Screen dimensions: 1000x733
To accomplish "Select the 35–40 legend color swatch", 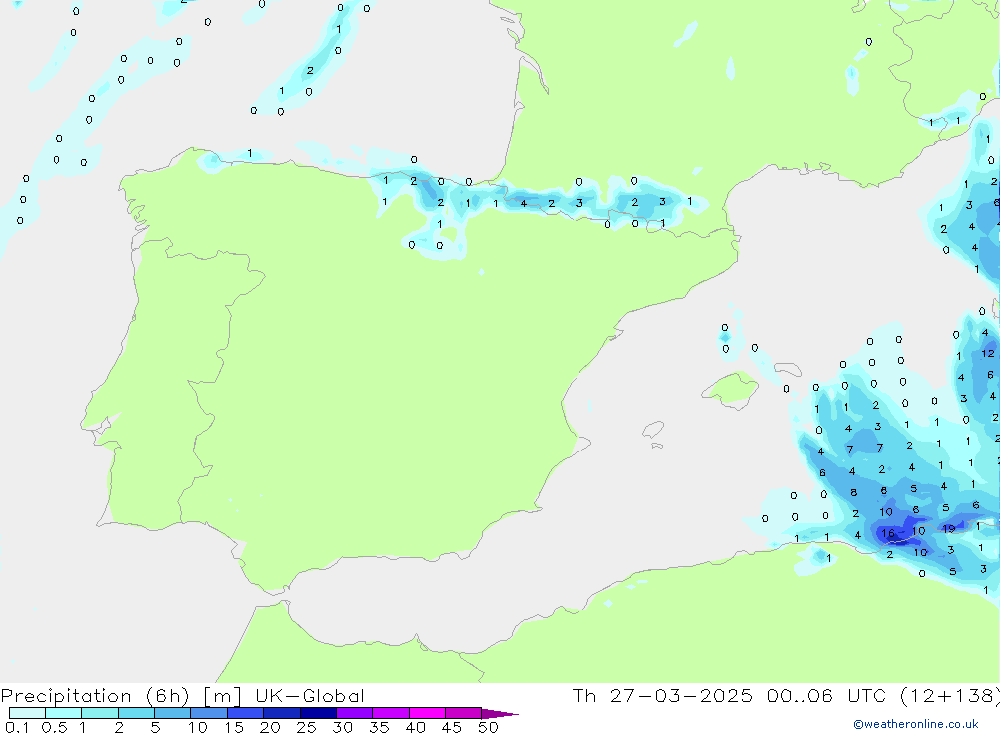I will tap(391, 713).
